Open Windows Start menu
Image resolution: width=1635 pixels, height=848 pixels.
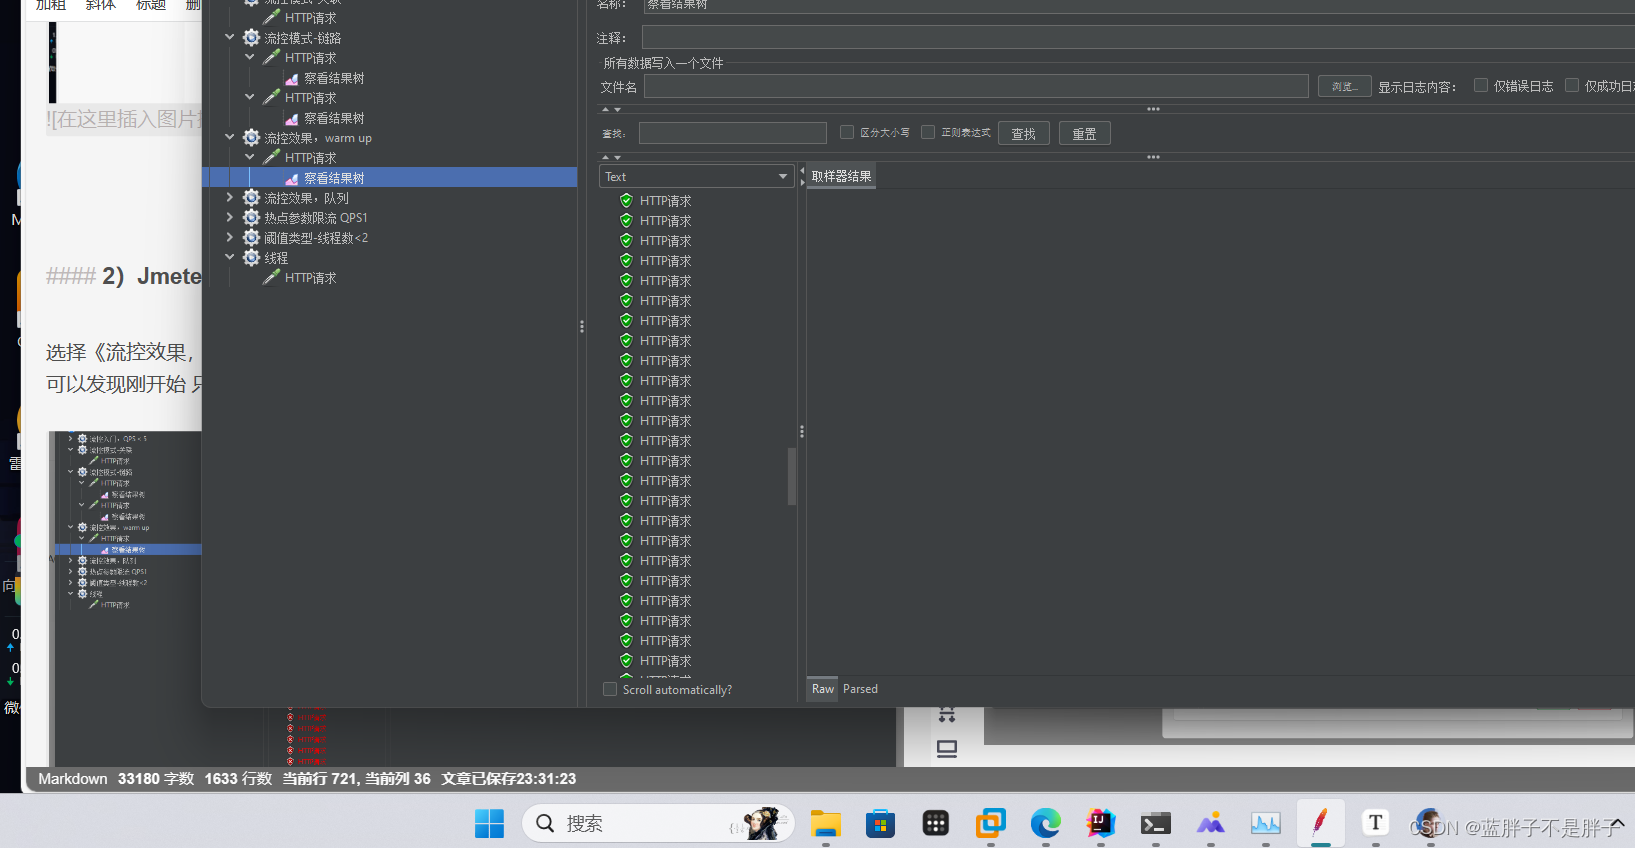point(489,823)
